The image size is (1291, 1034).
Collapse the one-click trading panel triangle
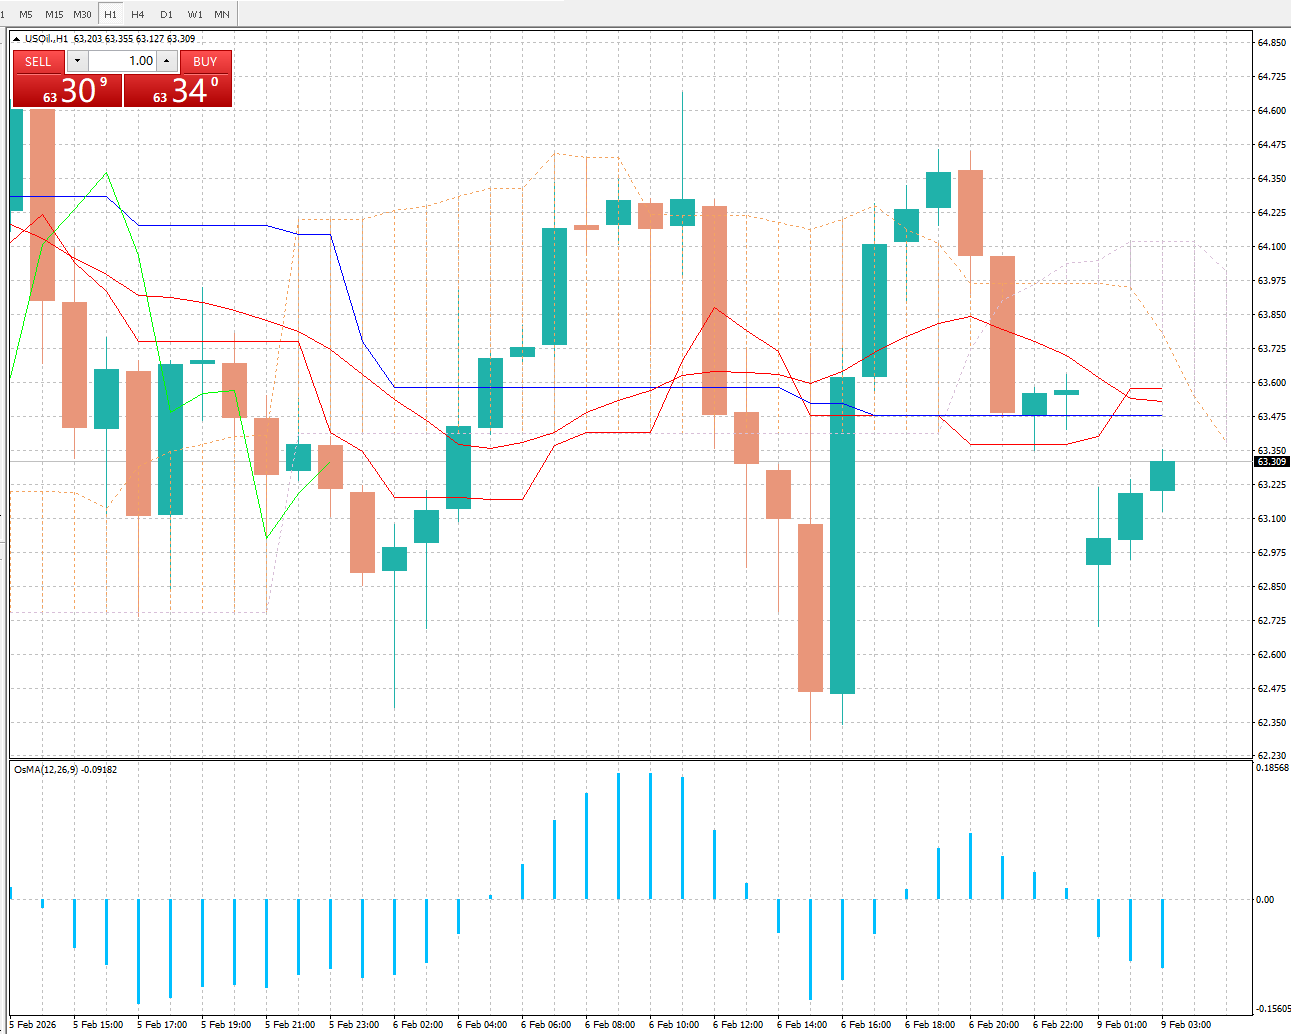point(17,39)
